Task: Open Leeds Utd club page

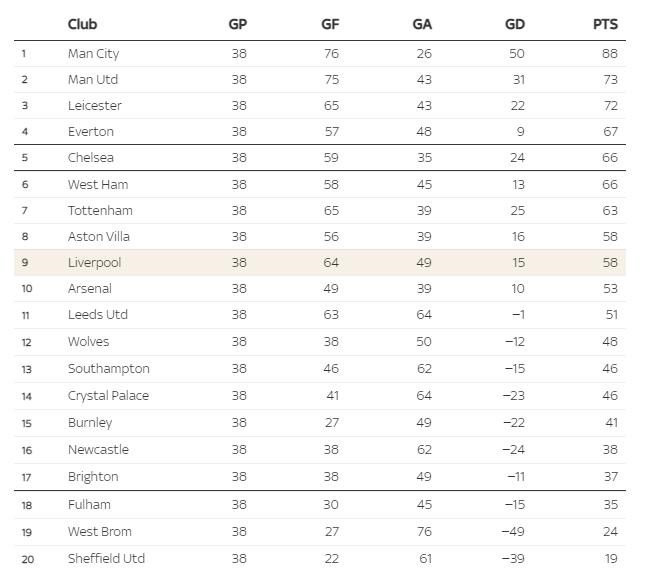Action: pyautogui.click(x=98, y=314)
